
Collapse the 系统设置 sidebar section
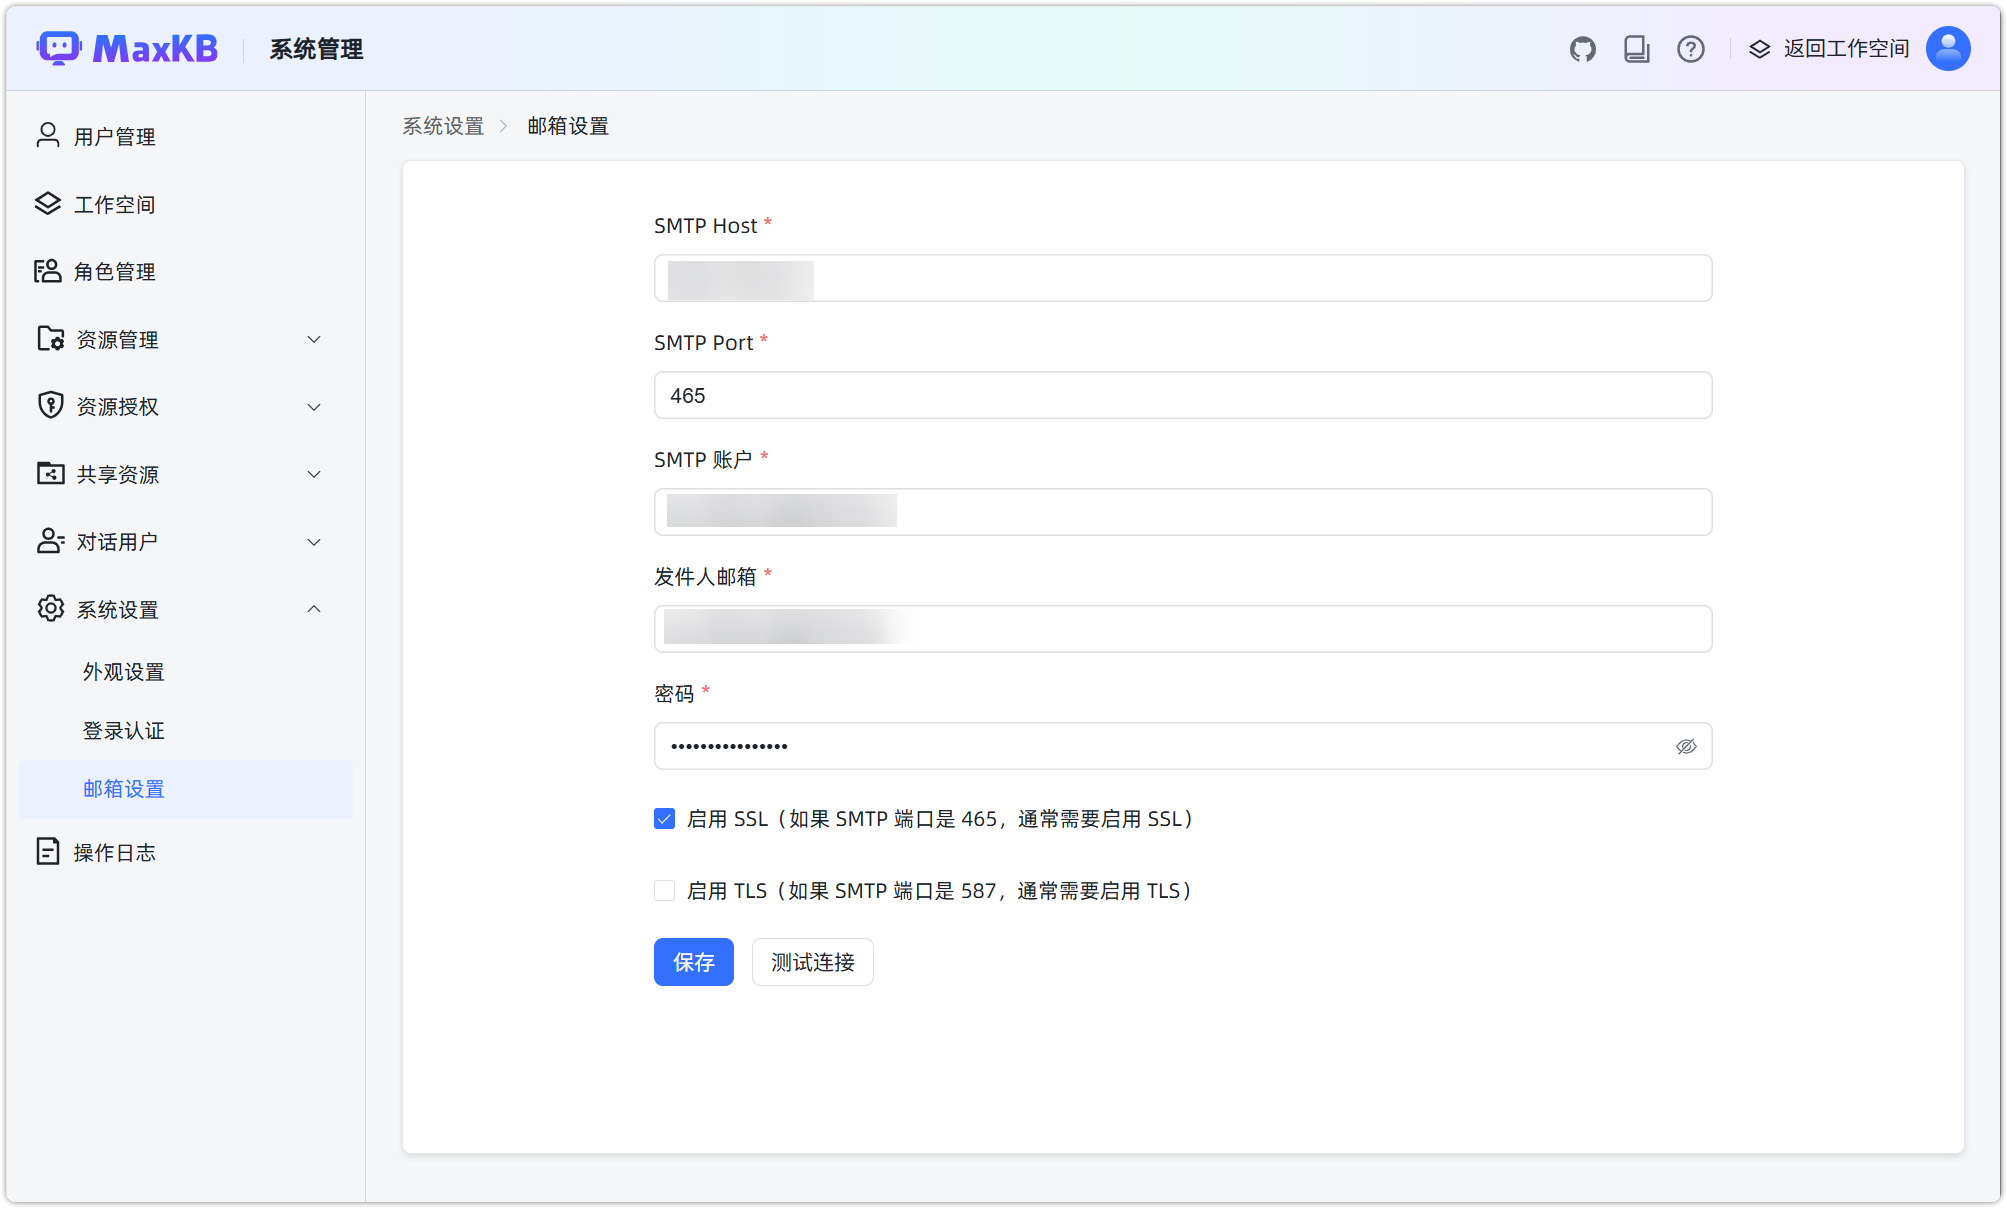coord(314,609)
